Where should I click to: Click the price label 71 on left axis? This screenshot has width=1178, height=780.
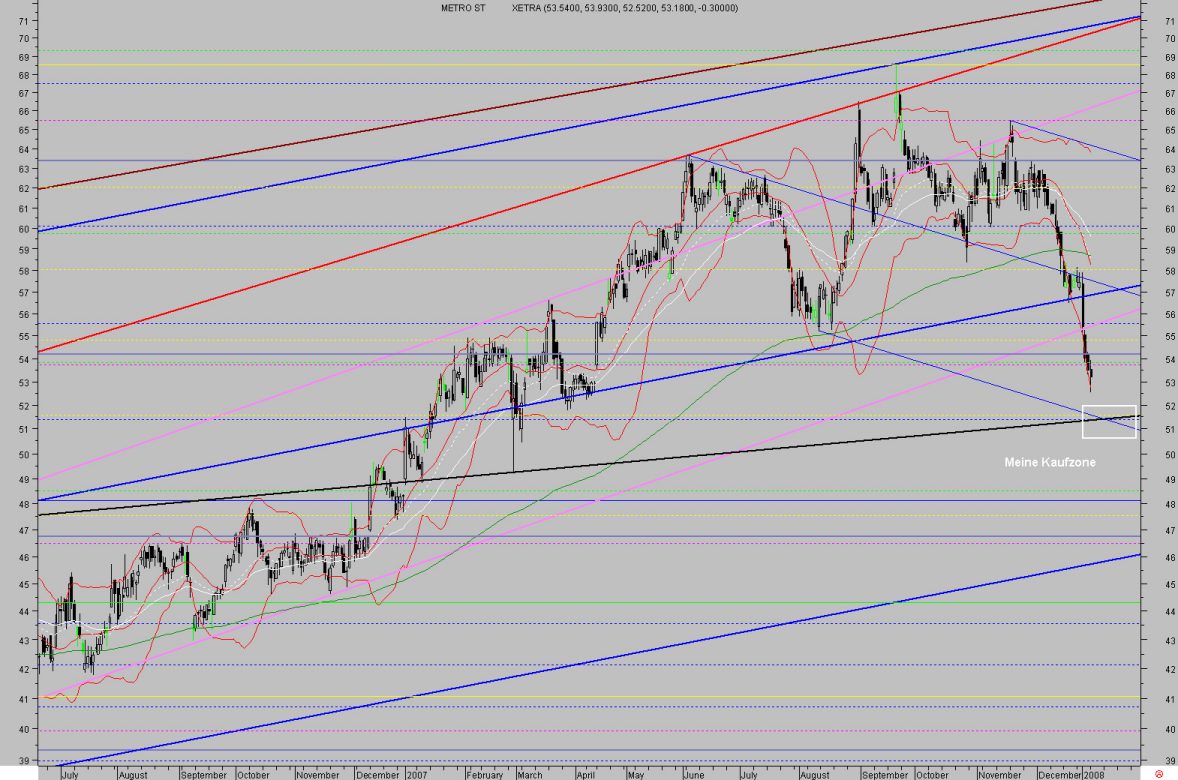click(23, 22)
